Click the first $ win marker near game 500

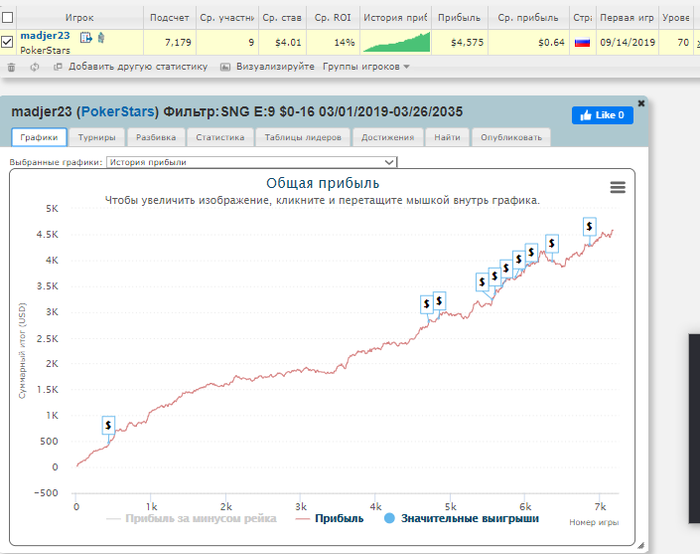coord(108,425)
